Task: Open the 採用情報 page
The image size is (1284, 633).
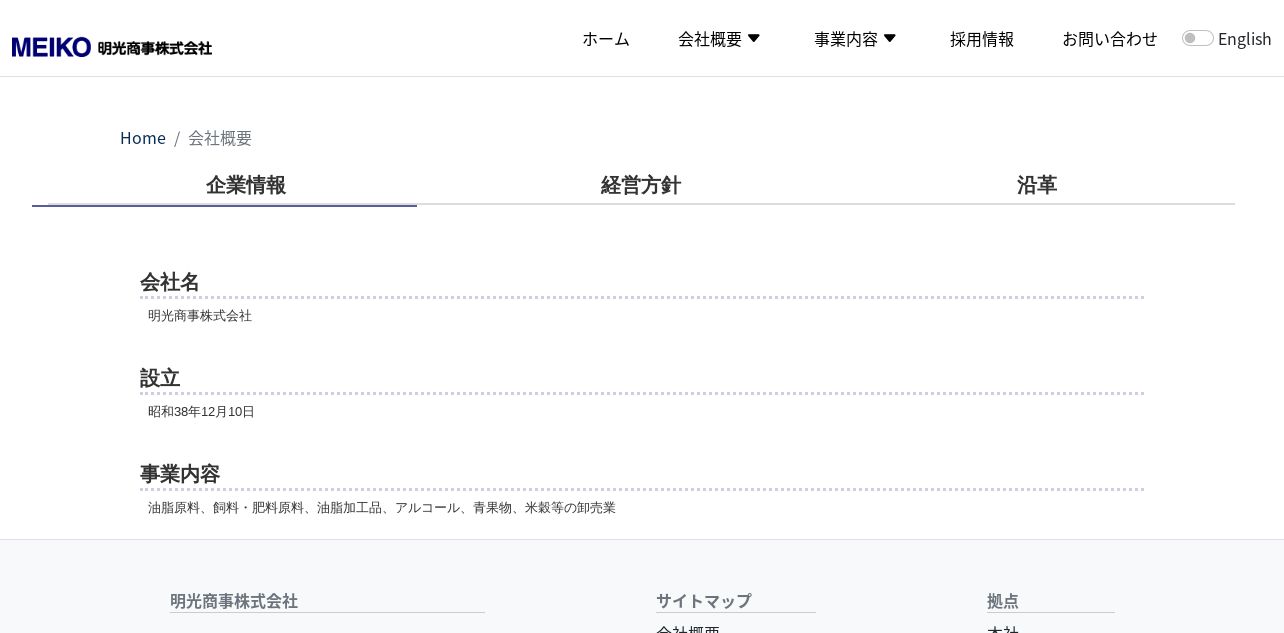Action: (982, 39)
